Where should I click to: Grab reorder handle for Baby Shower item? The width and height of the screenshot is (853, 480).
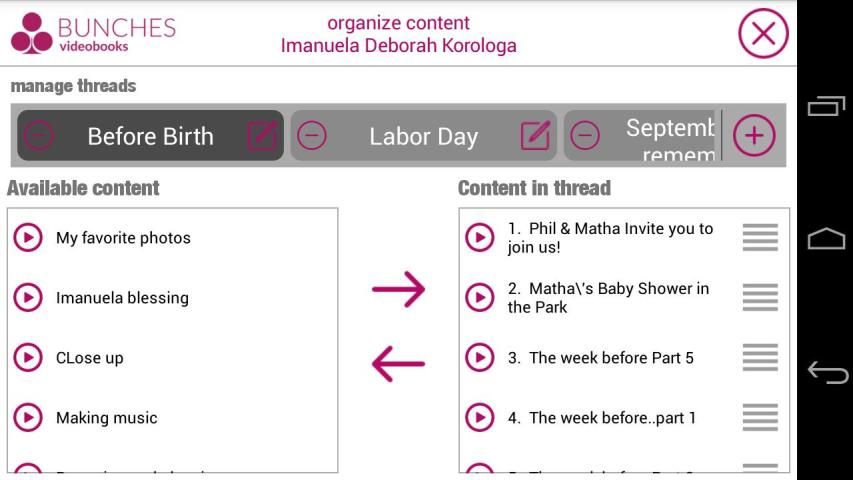tap(760, 298)
